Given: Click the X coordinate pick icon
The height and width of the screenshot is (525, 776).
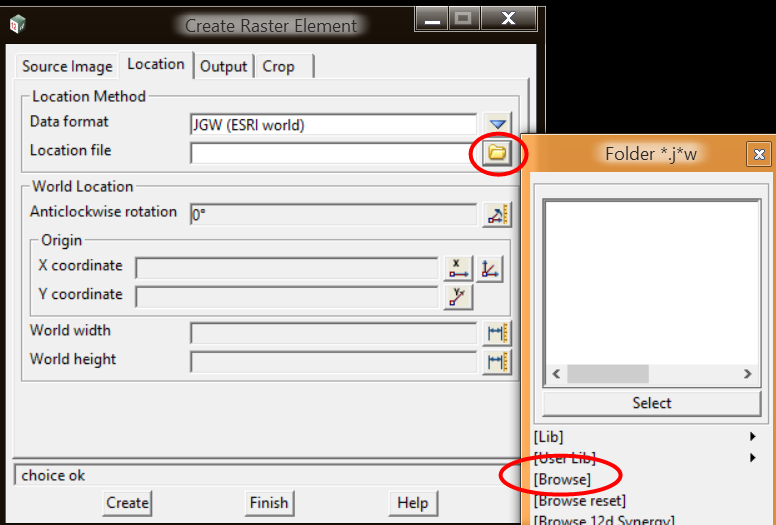Looking at the screenshot, I should tap(458, 269).
